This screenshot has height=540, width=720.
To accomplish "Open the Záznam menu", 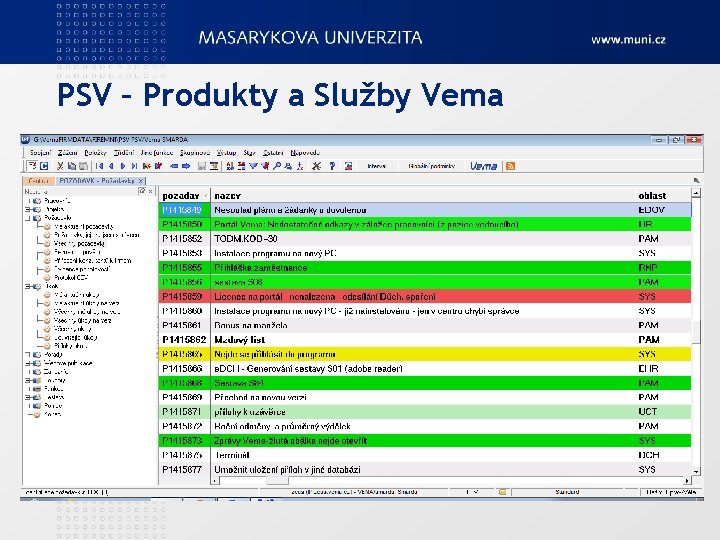I will pyautogui.click(x=68, y=153).
